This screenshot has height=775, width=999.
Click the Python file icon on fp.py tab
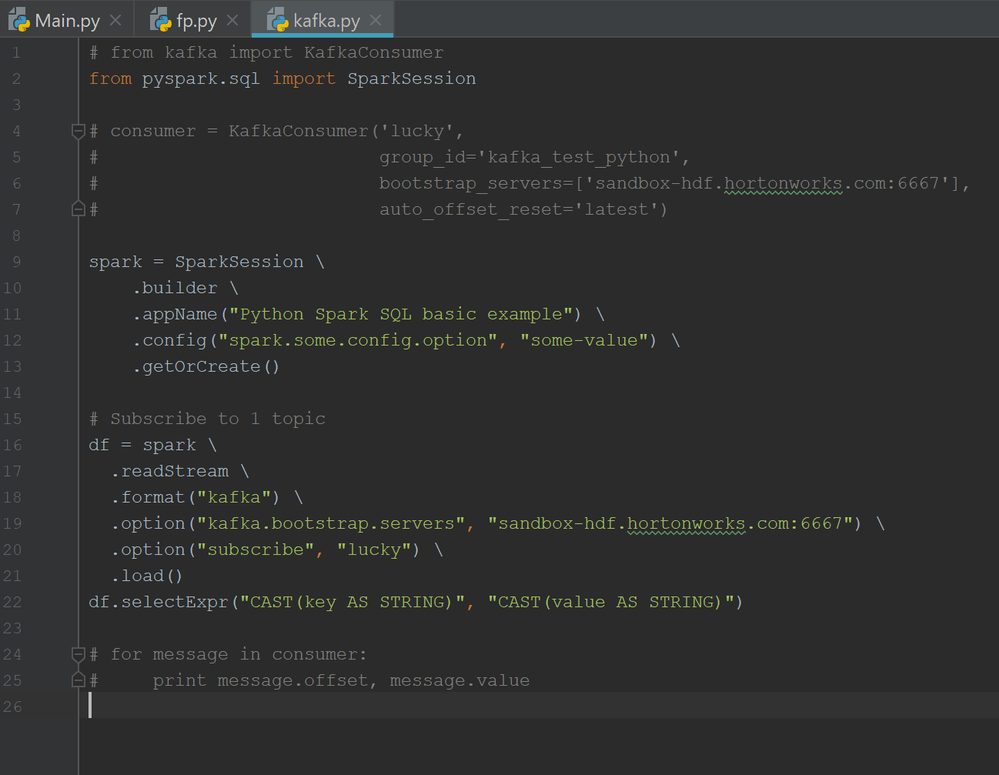(x=161, y=20)
